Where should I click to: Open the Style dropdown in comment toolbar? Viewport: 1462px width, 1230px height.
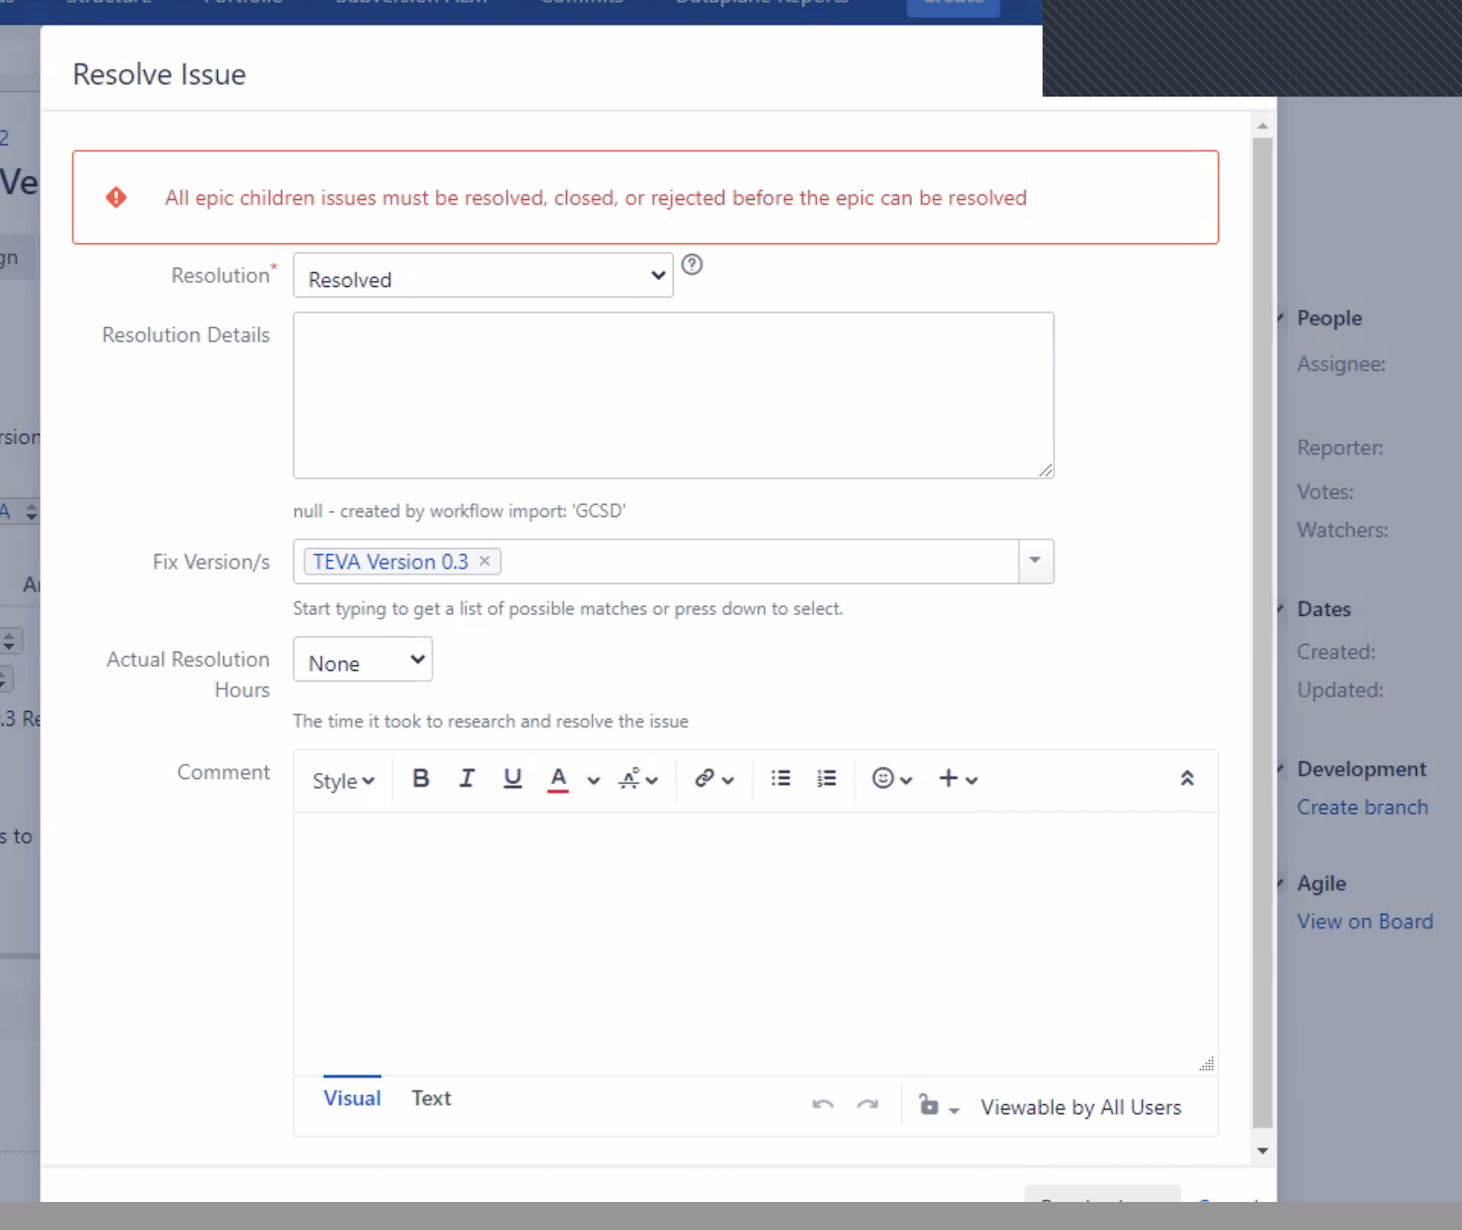343,780
